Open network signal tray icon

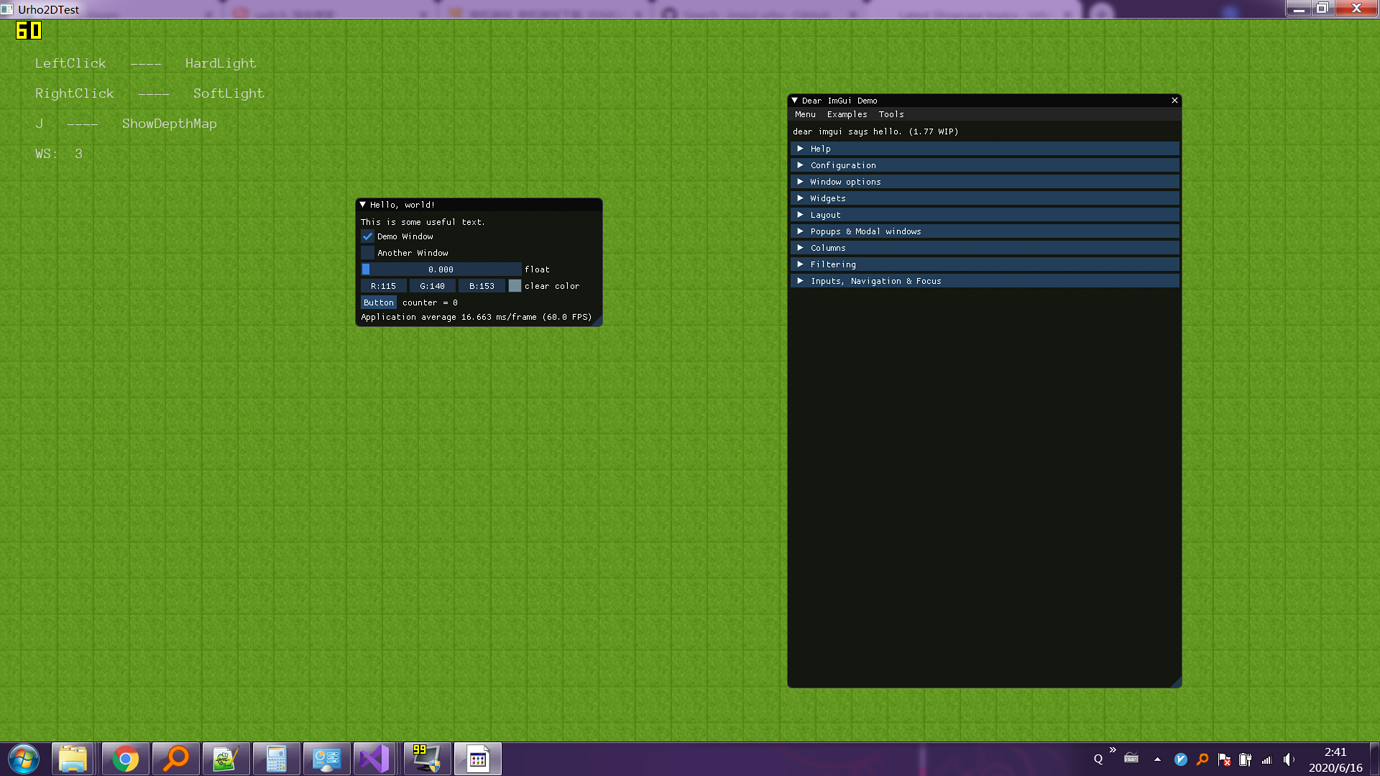click(x=1267, y=760)
